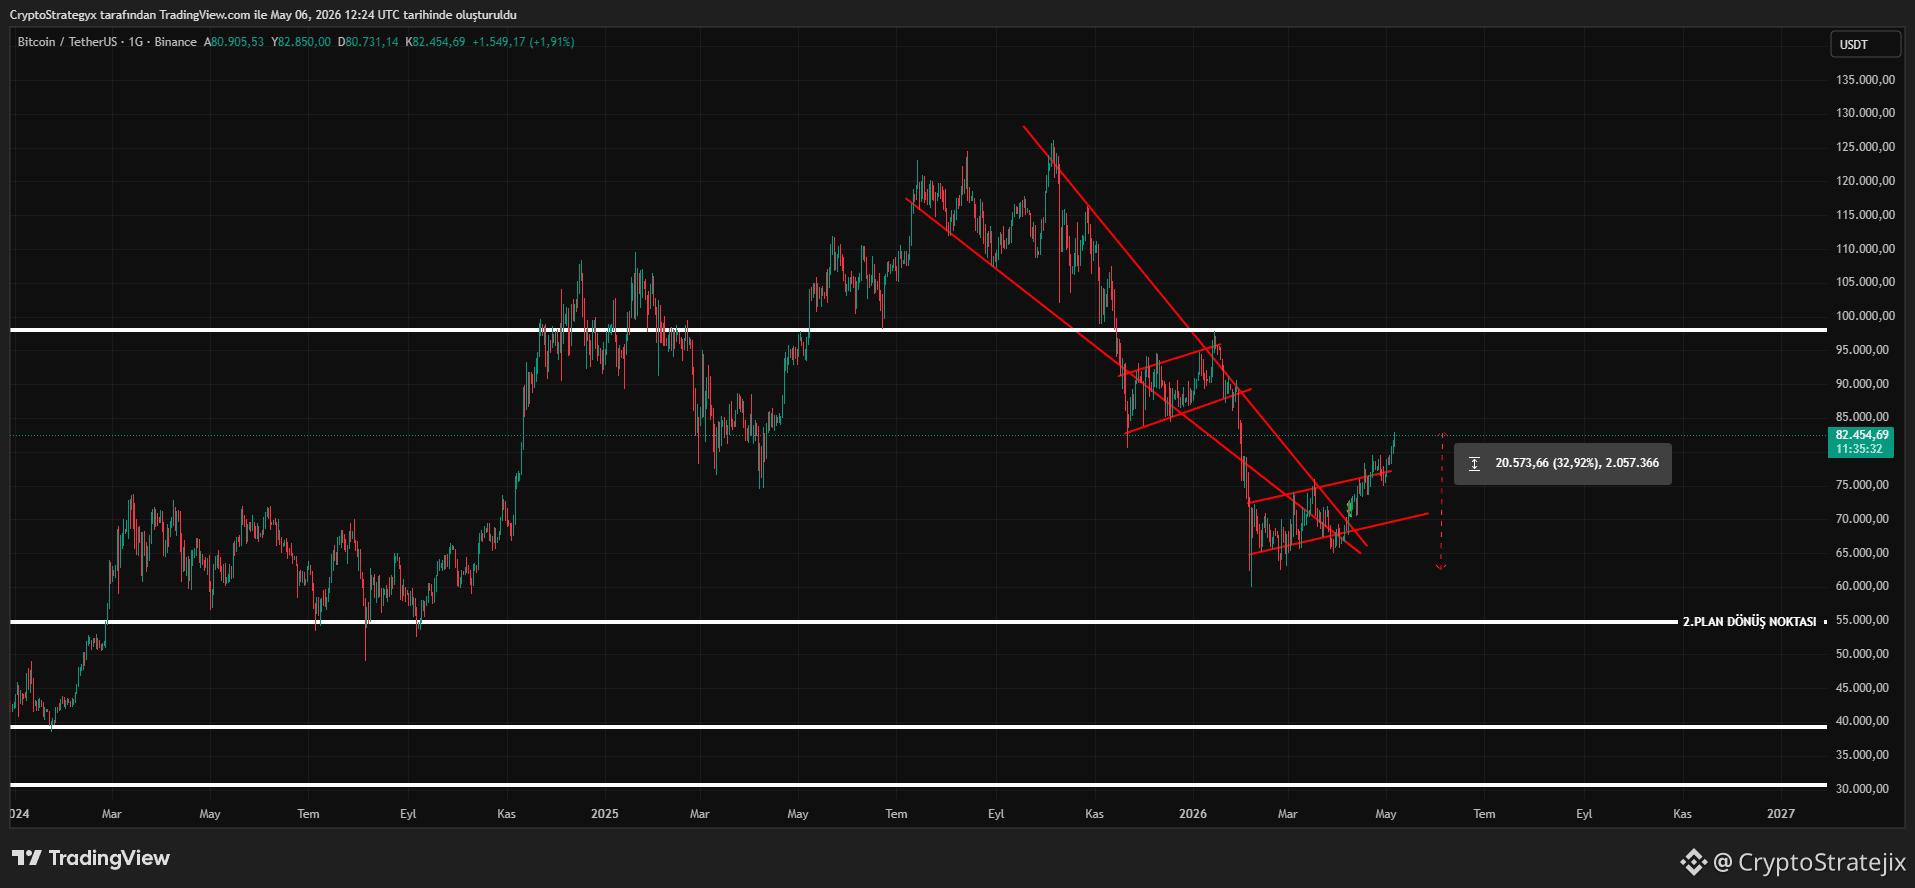
Task: Click the 70.000,00 price axis label
Action: point(1862,519)
